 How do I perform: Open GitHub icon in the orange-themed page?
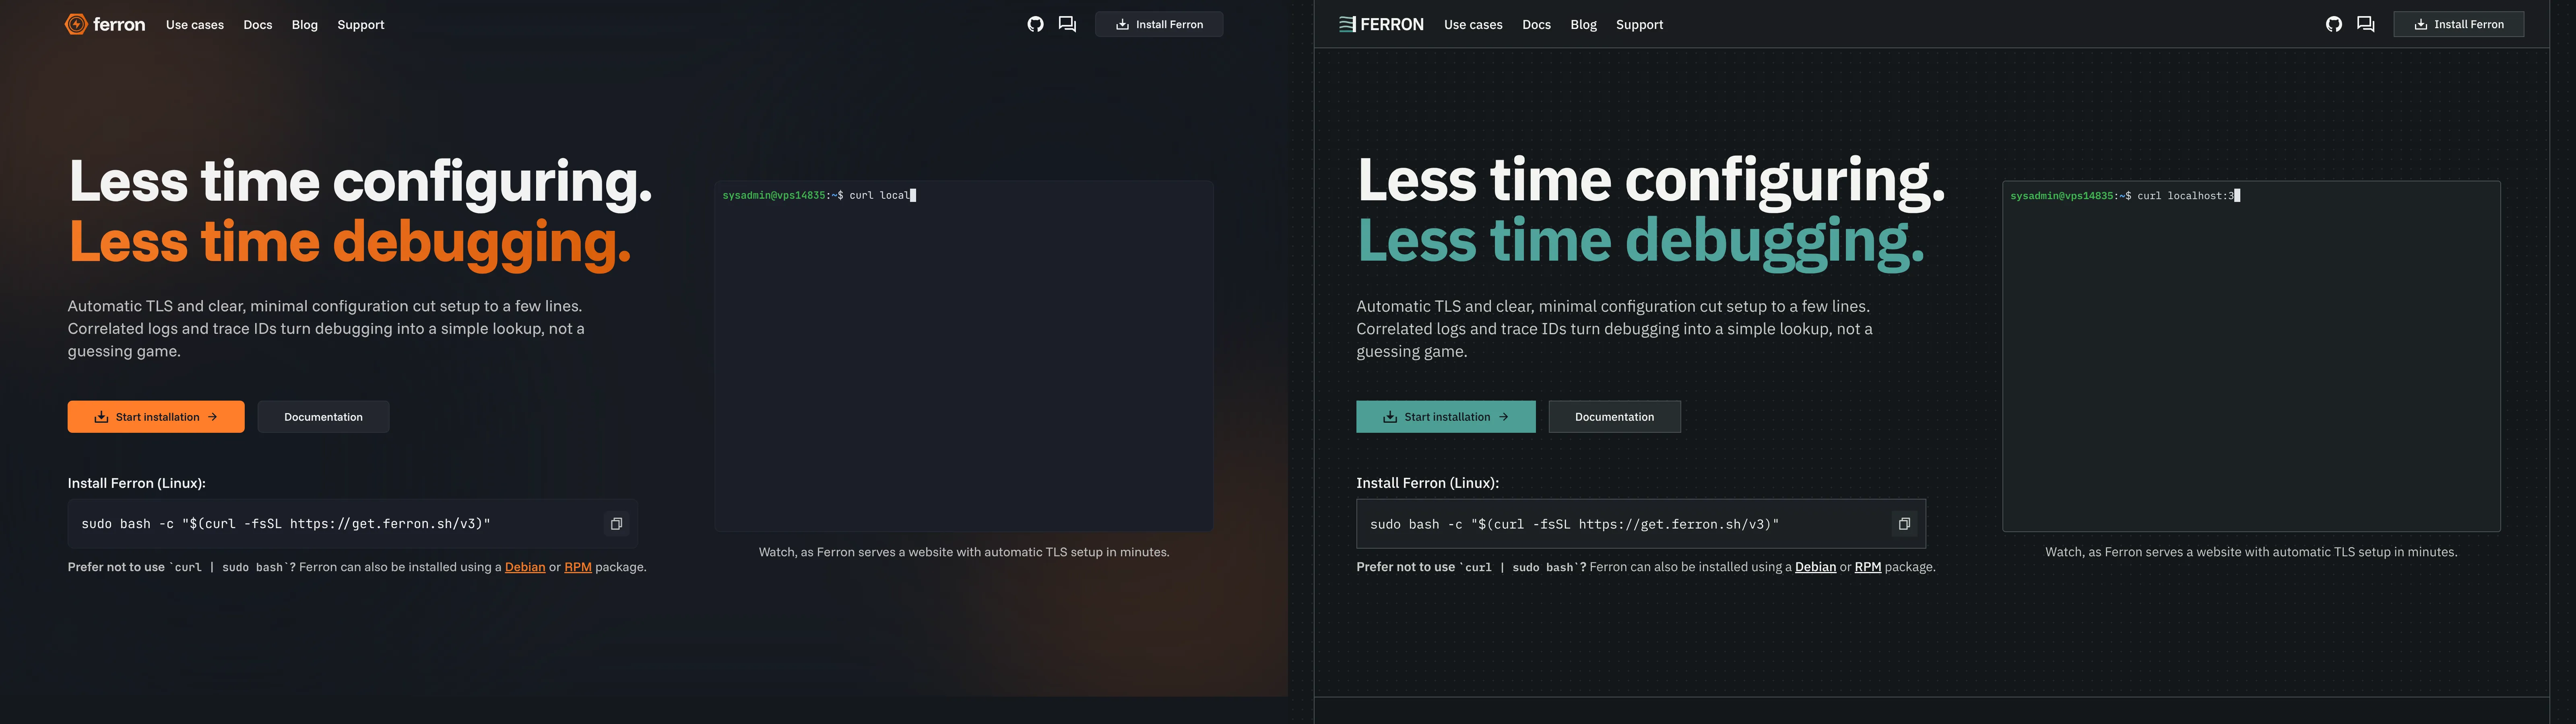coord(1035,24)
